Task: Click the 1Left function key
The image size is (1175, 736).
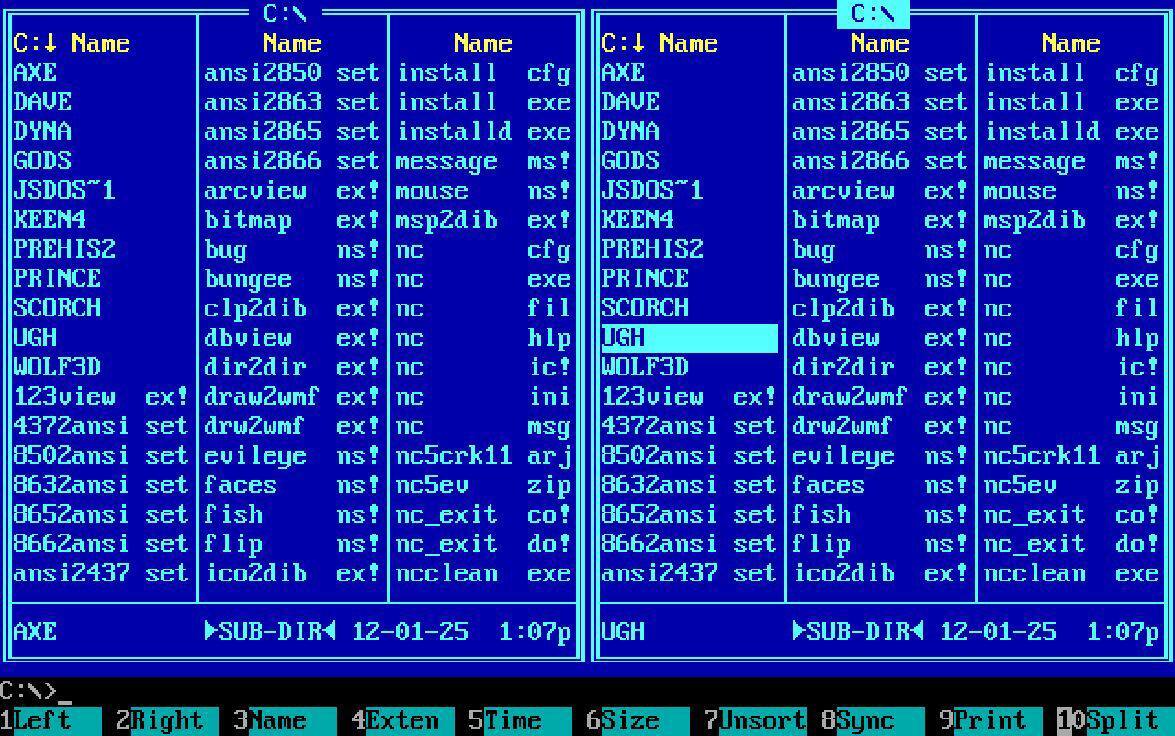Action: click(50, 721)
